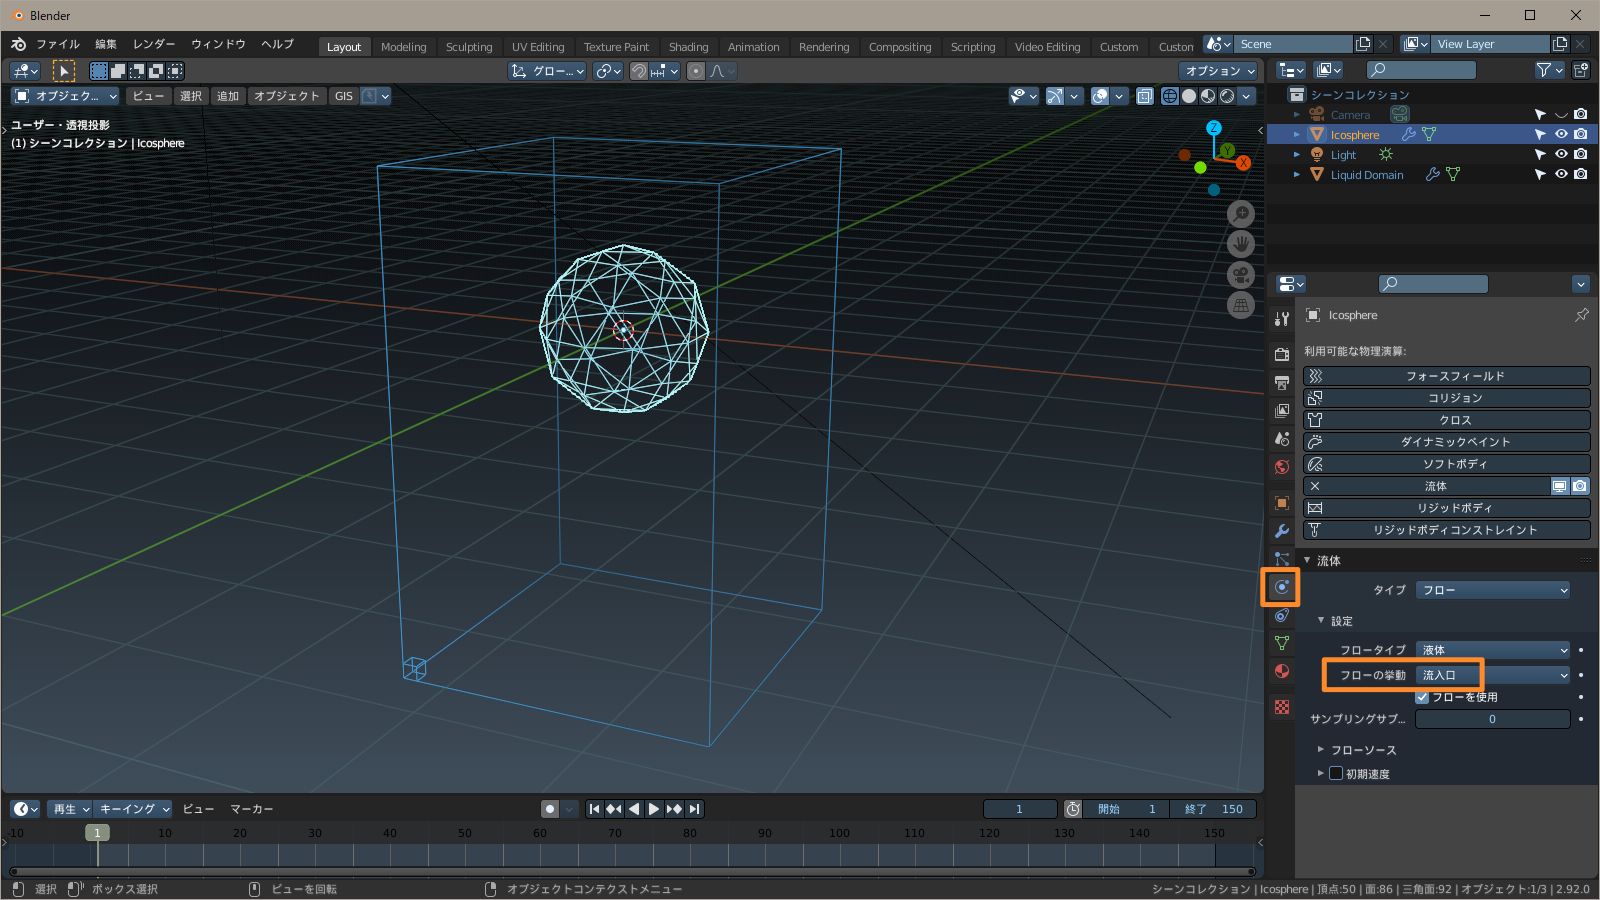Enable the 初期速度 checkbox
This screenshot has height=900, width=1600.
(x=1335, y=773)
